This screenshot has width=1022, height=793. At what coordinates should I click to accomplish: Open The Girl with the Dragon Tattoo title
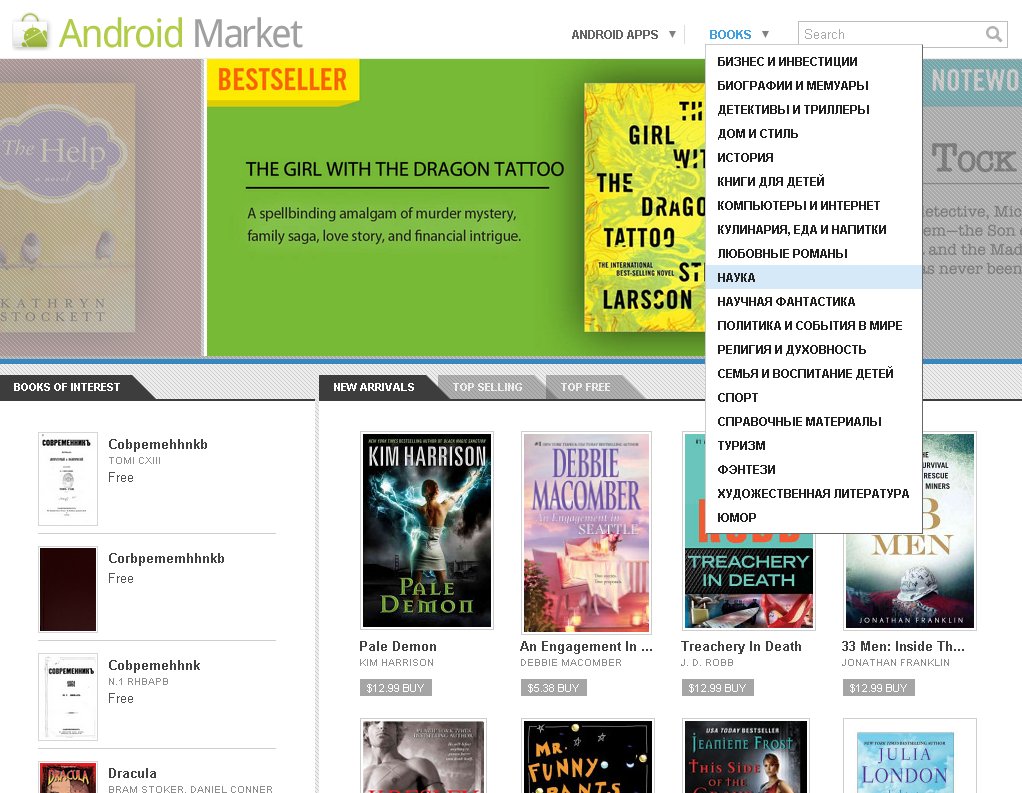tap(405, 169)
